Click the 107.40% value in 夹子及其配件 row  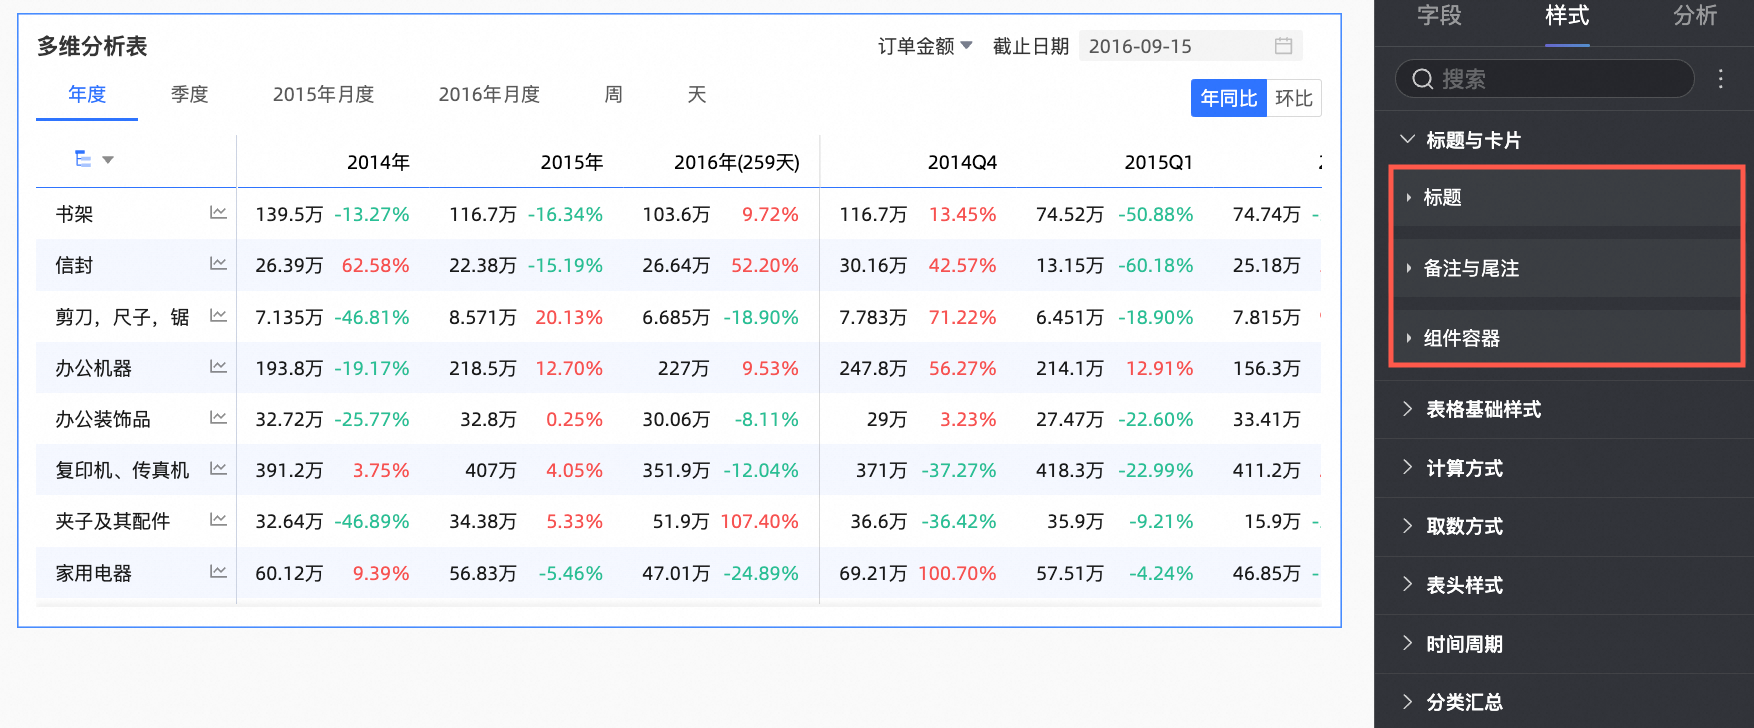click(759, 521)
